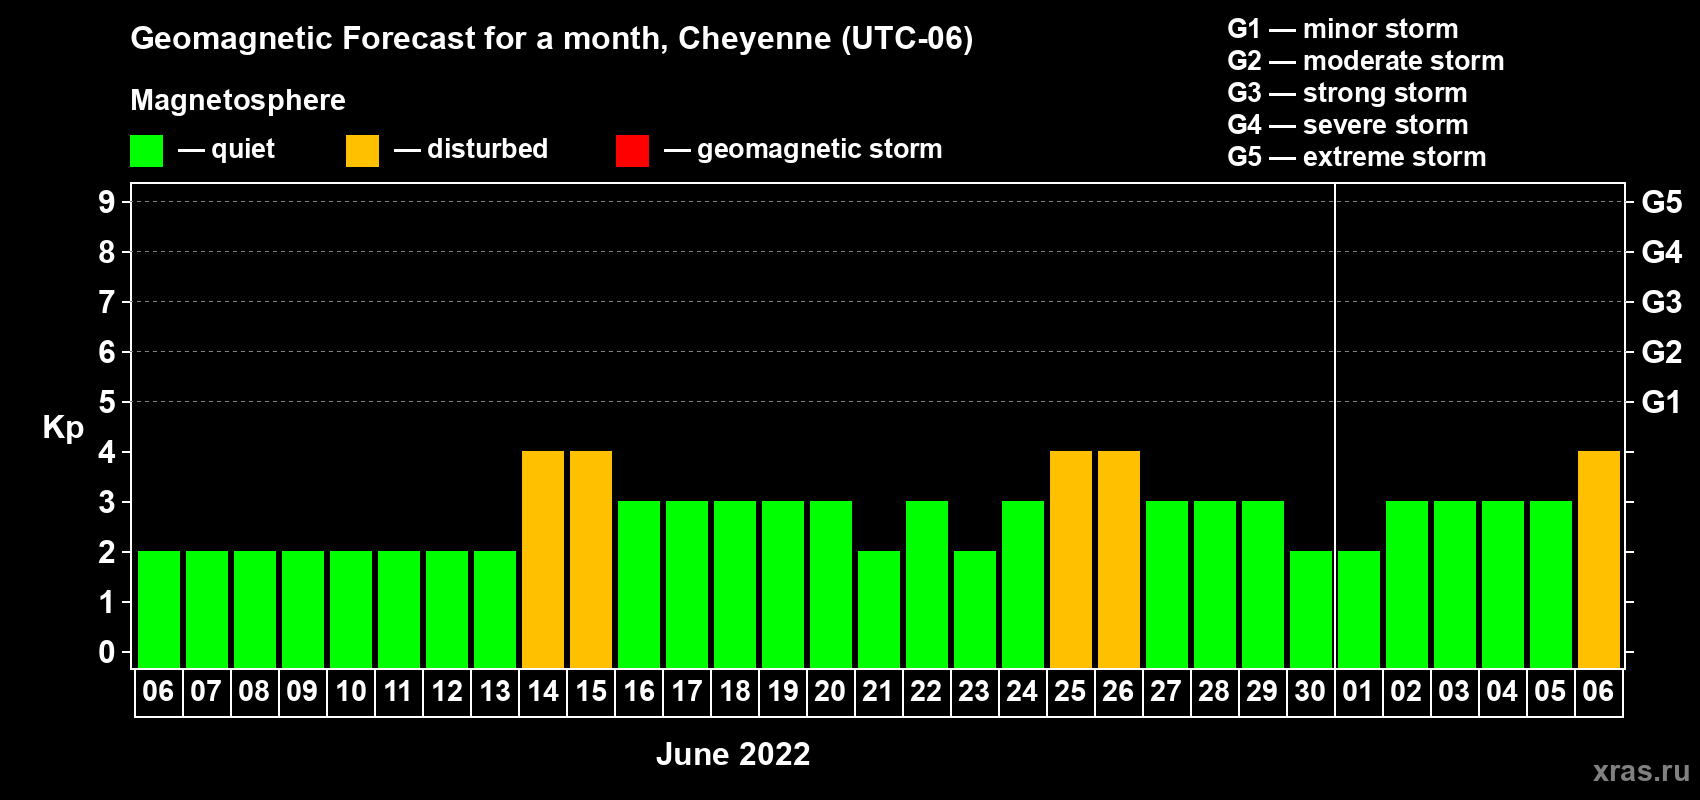Image resolution: width=1700 pixels, height=800 pixels.
Task: Click the green bar above date 19
Action: coord(783,585)
